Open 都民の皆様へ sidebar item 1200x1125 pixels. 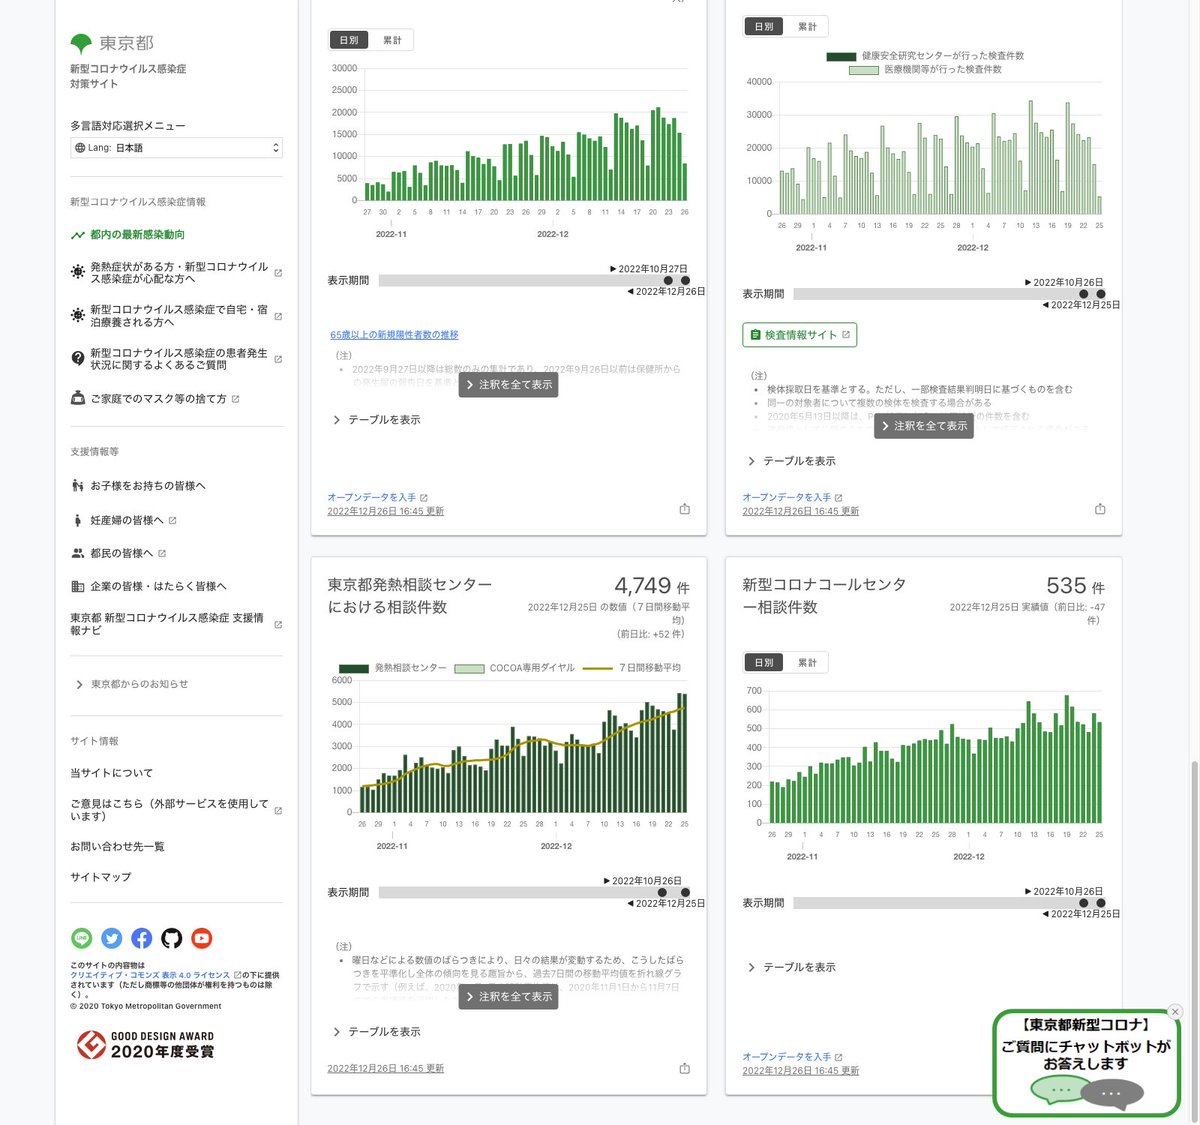118,553
